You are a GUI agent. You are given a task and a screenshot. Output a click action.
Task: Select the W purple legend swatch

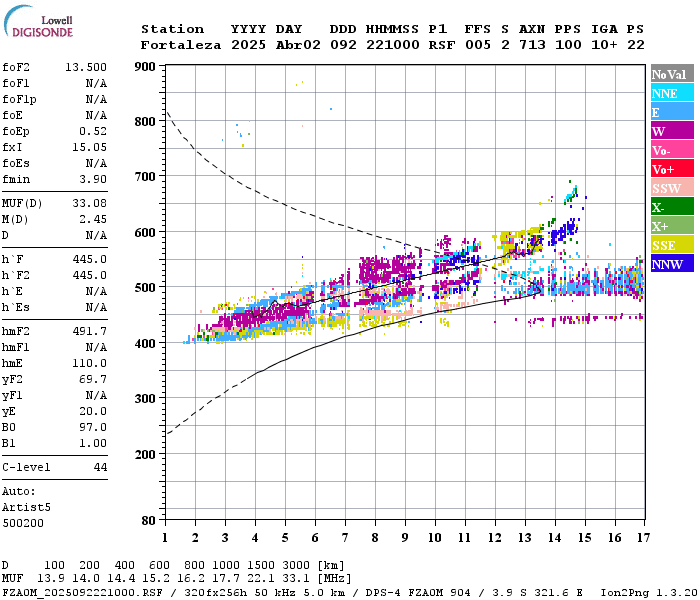pyautogui.click(x=672, y=131)
